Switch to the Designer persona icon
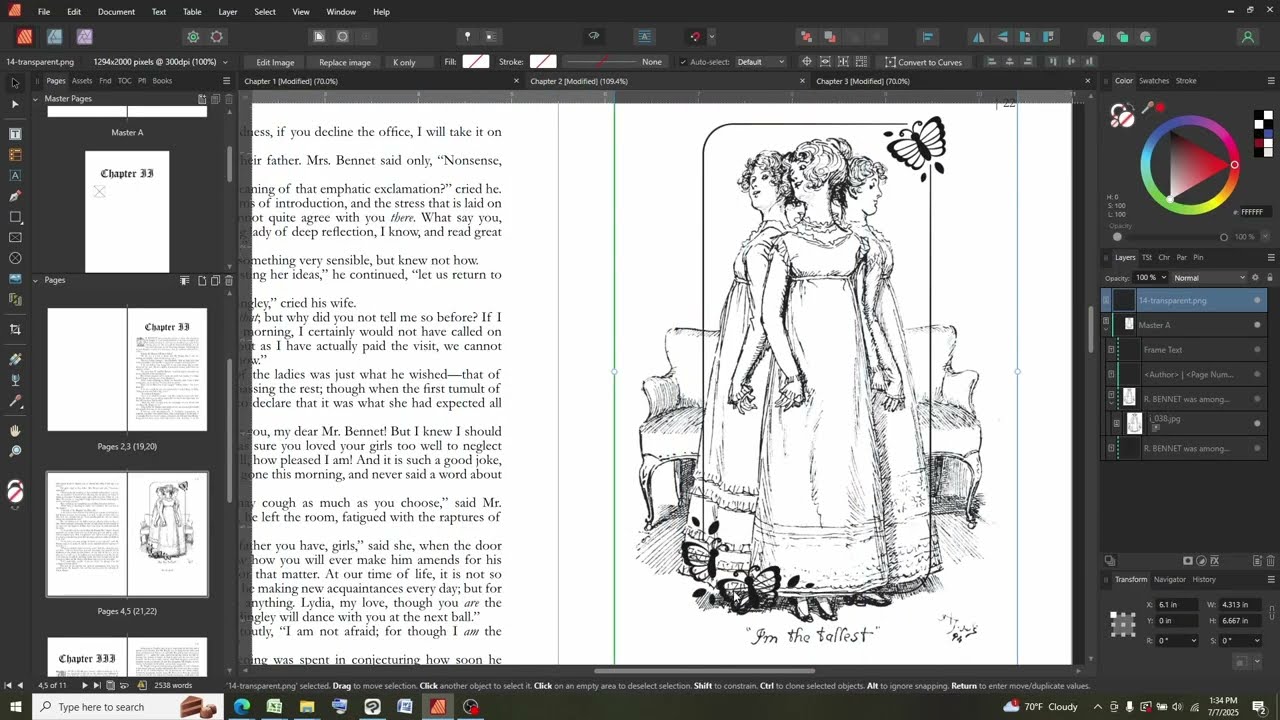Viewport: 1280px width, 720px height. pyautogui.click(x=54, y=36)
